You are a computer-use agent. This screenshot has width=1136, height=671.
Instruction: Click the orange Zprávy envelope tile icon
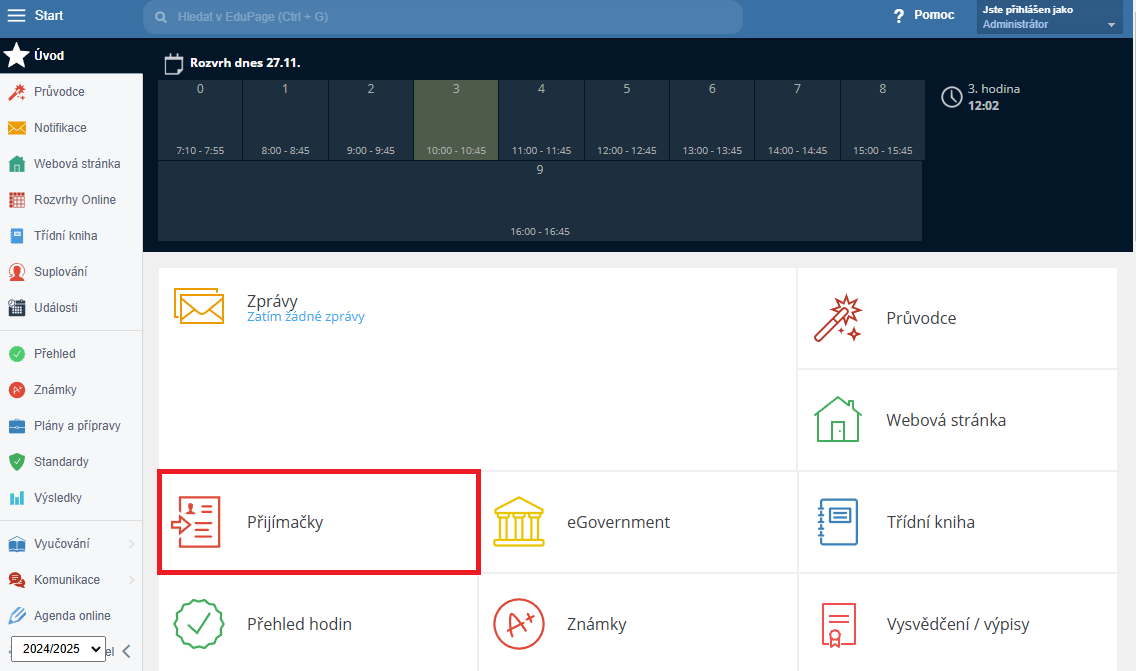(199, 306)
